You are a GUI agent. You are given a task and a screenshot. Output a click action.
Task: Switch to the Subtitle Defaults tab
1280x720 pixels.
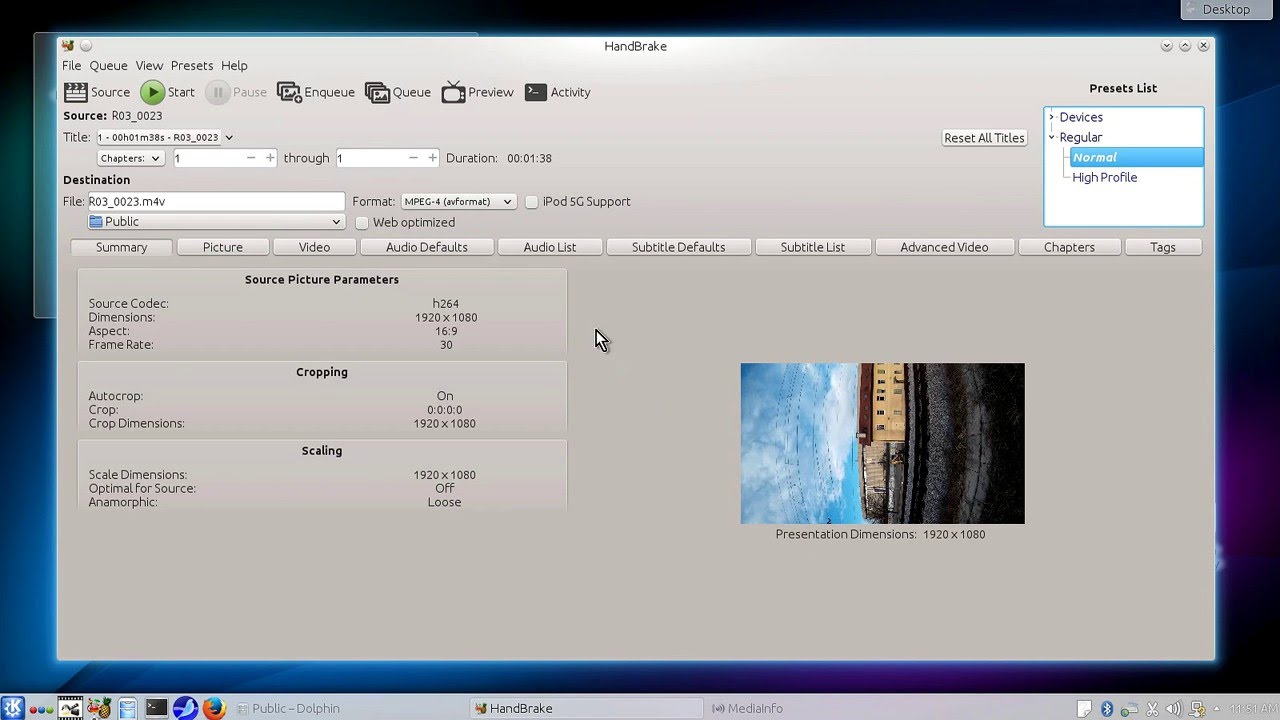(678, 247)
